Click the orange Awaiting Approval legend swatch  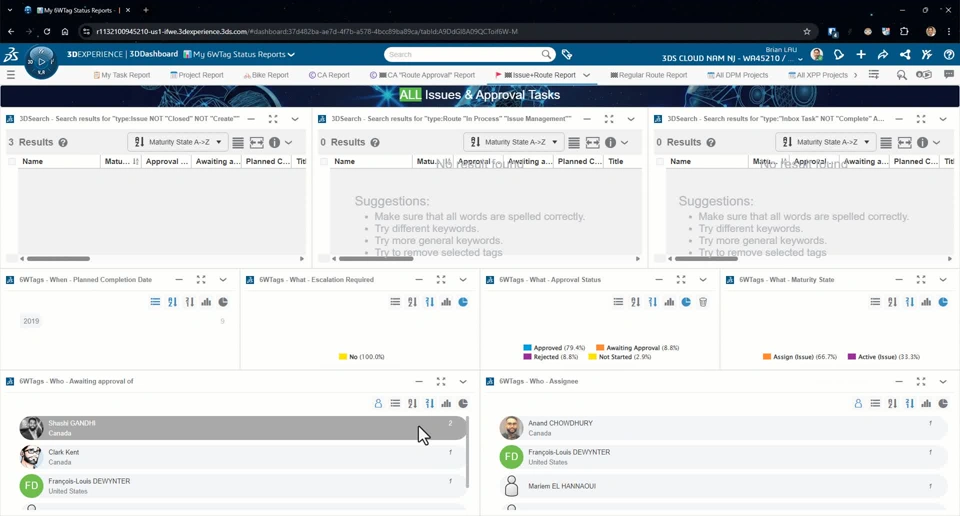point(600,348)
